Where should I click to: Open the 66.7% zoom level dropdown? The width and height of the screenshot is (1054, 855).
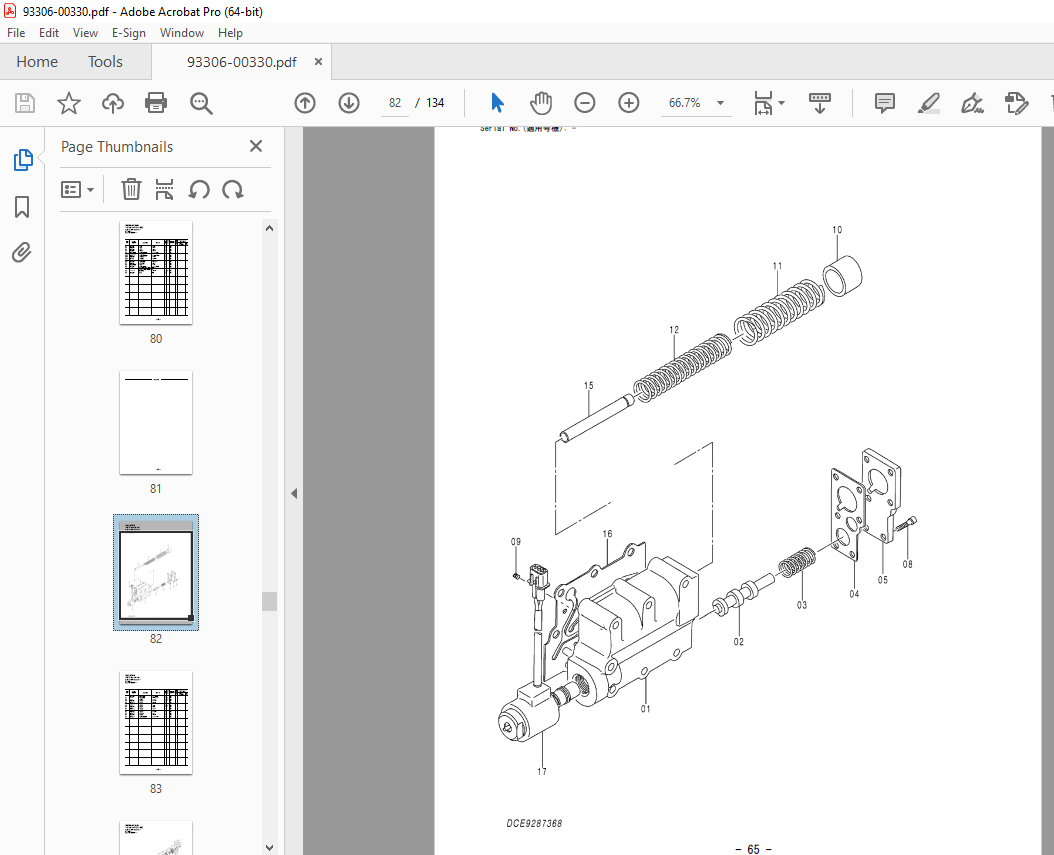(721, 103)
